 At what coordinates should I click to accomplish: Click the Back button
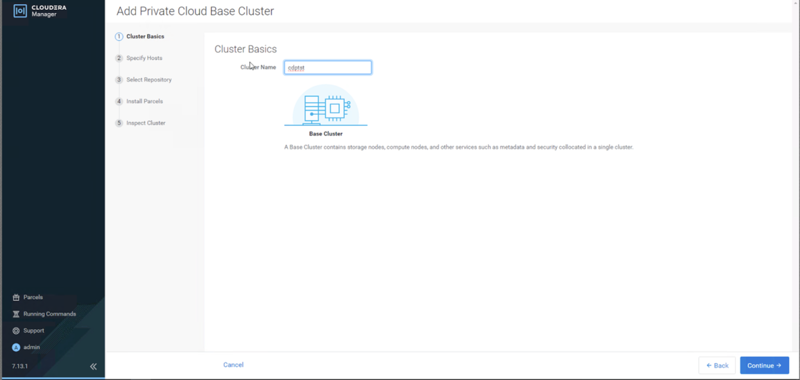click(717, 365)
